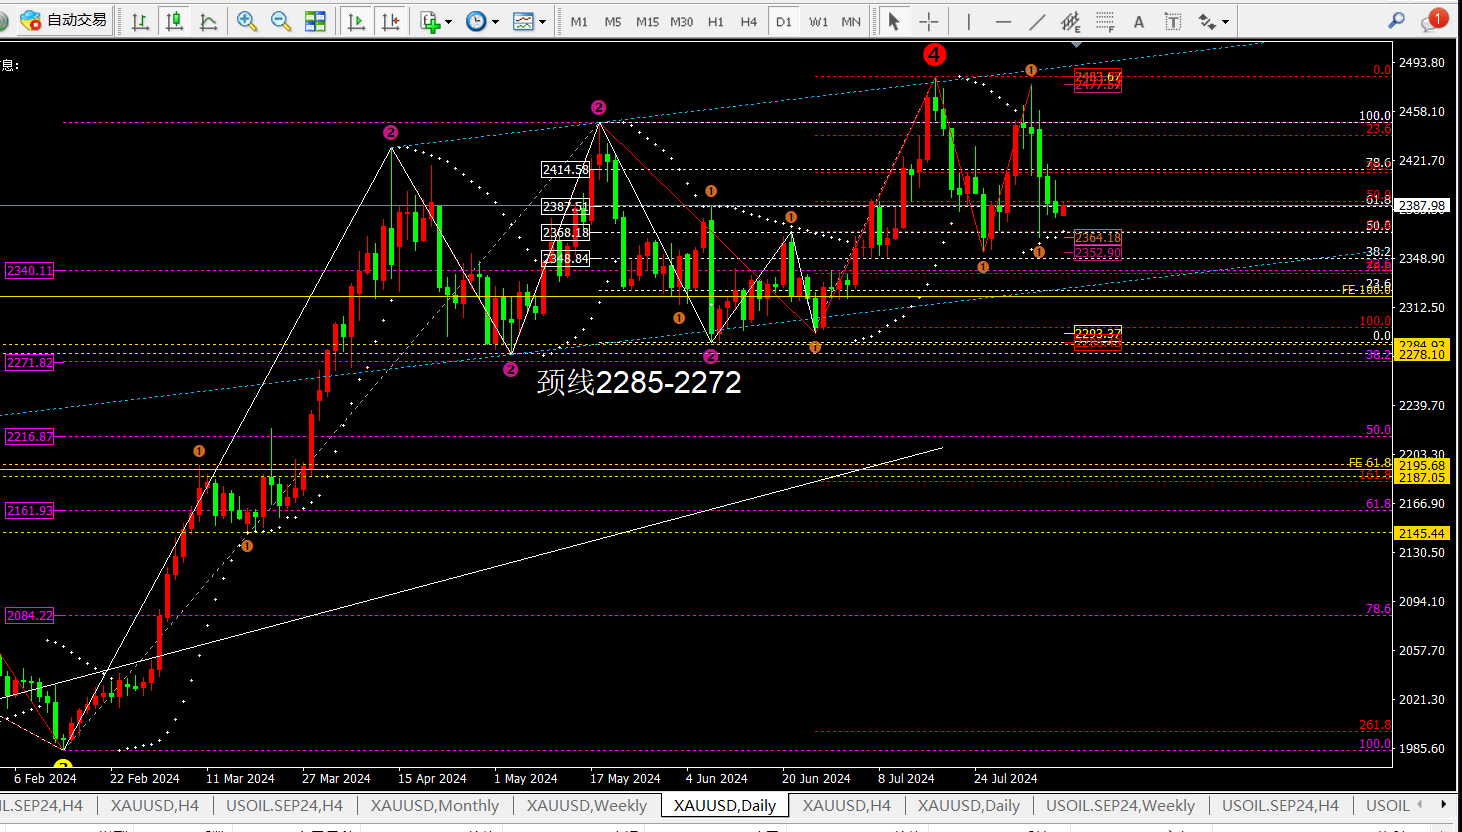
Task: Select W1 weekly timeframe
Action: tap(819, 21)
